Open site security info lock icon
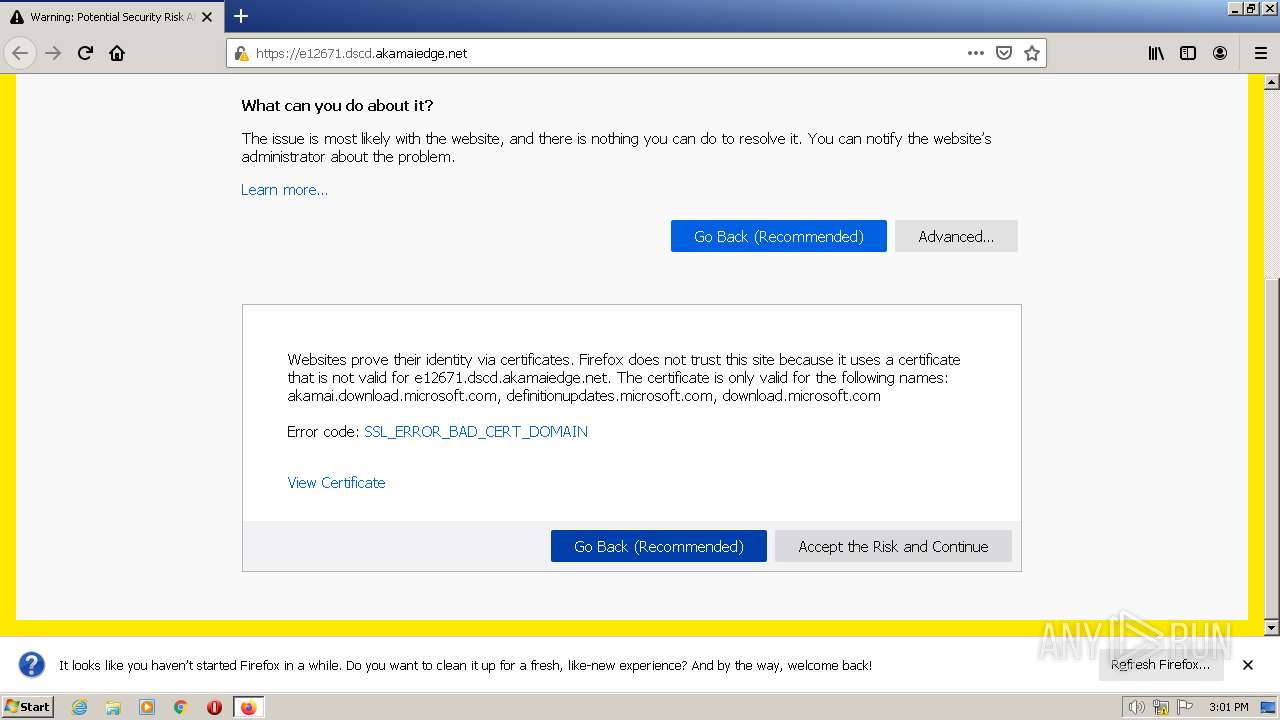Screen dimensions: 1280x720 click(x=241, y=53)
